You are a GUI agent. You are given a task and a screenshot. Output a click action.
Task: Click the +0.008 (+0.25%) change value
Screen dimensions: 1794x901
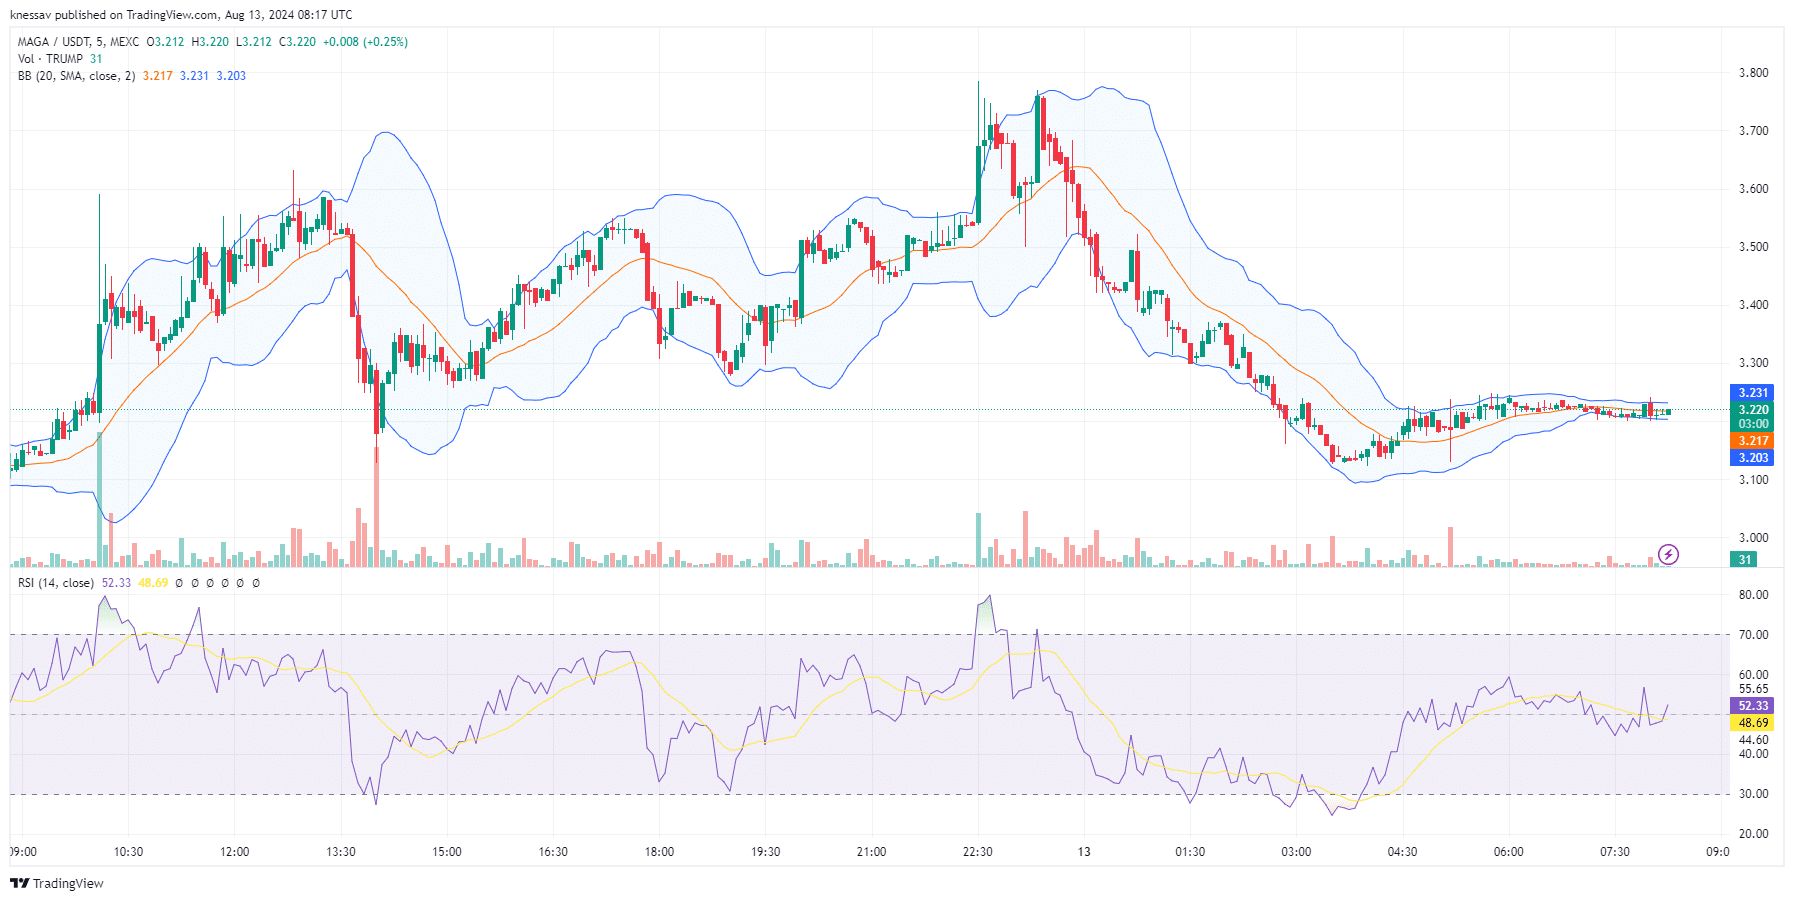pyautogui.click(x=365, y=42)
